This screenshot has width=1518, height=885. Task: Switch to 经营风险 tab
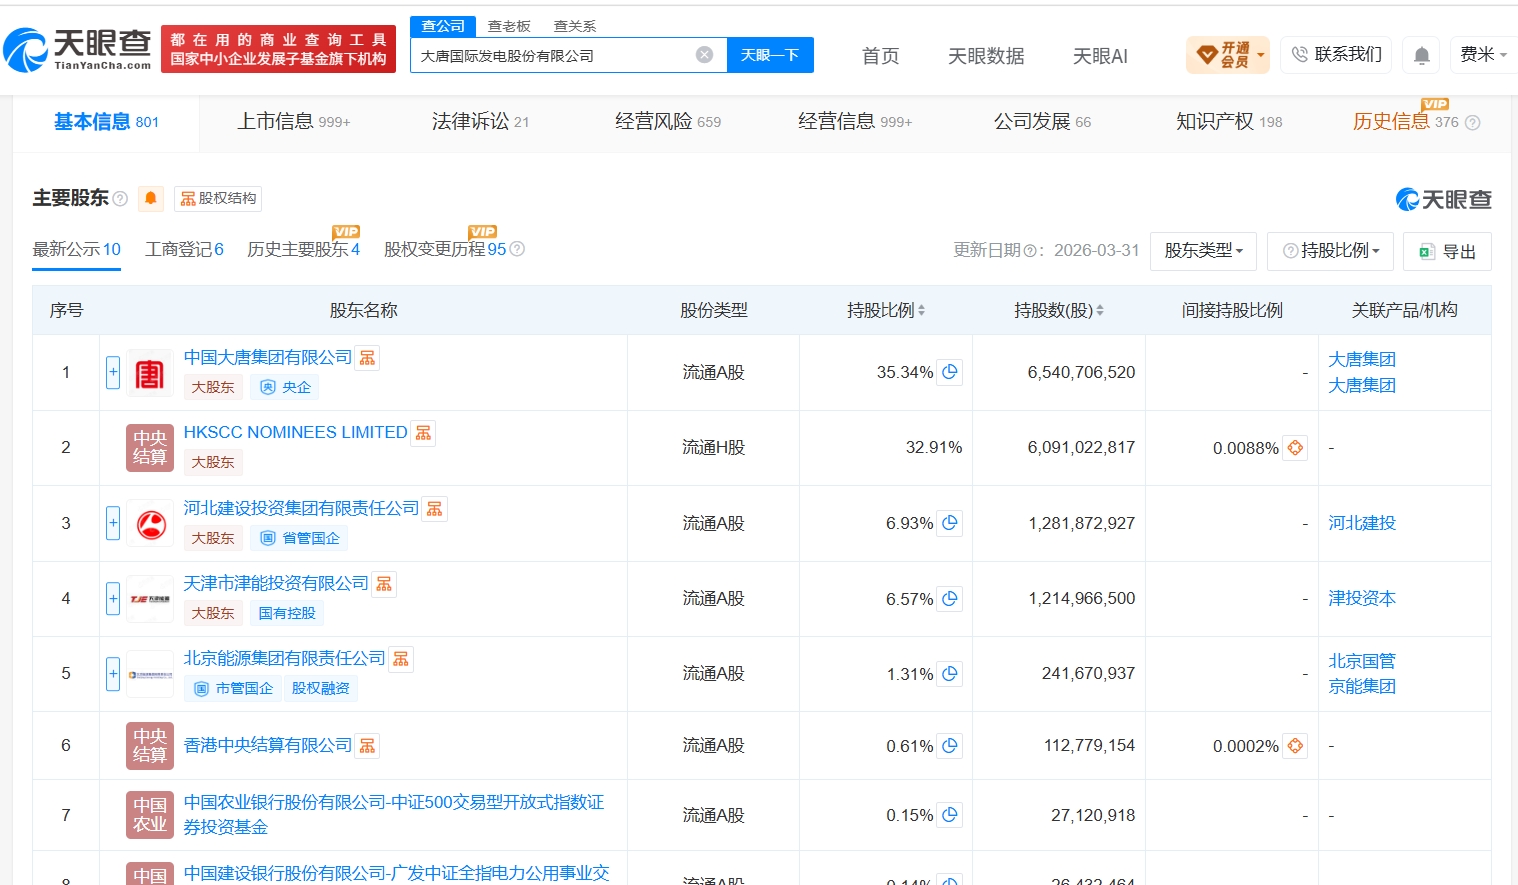[667, 122]
